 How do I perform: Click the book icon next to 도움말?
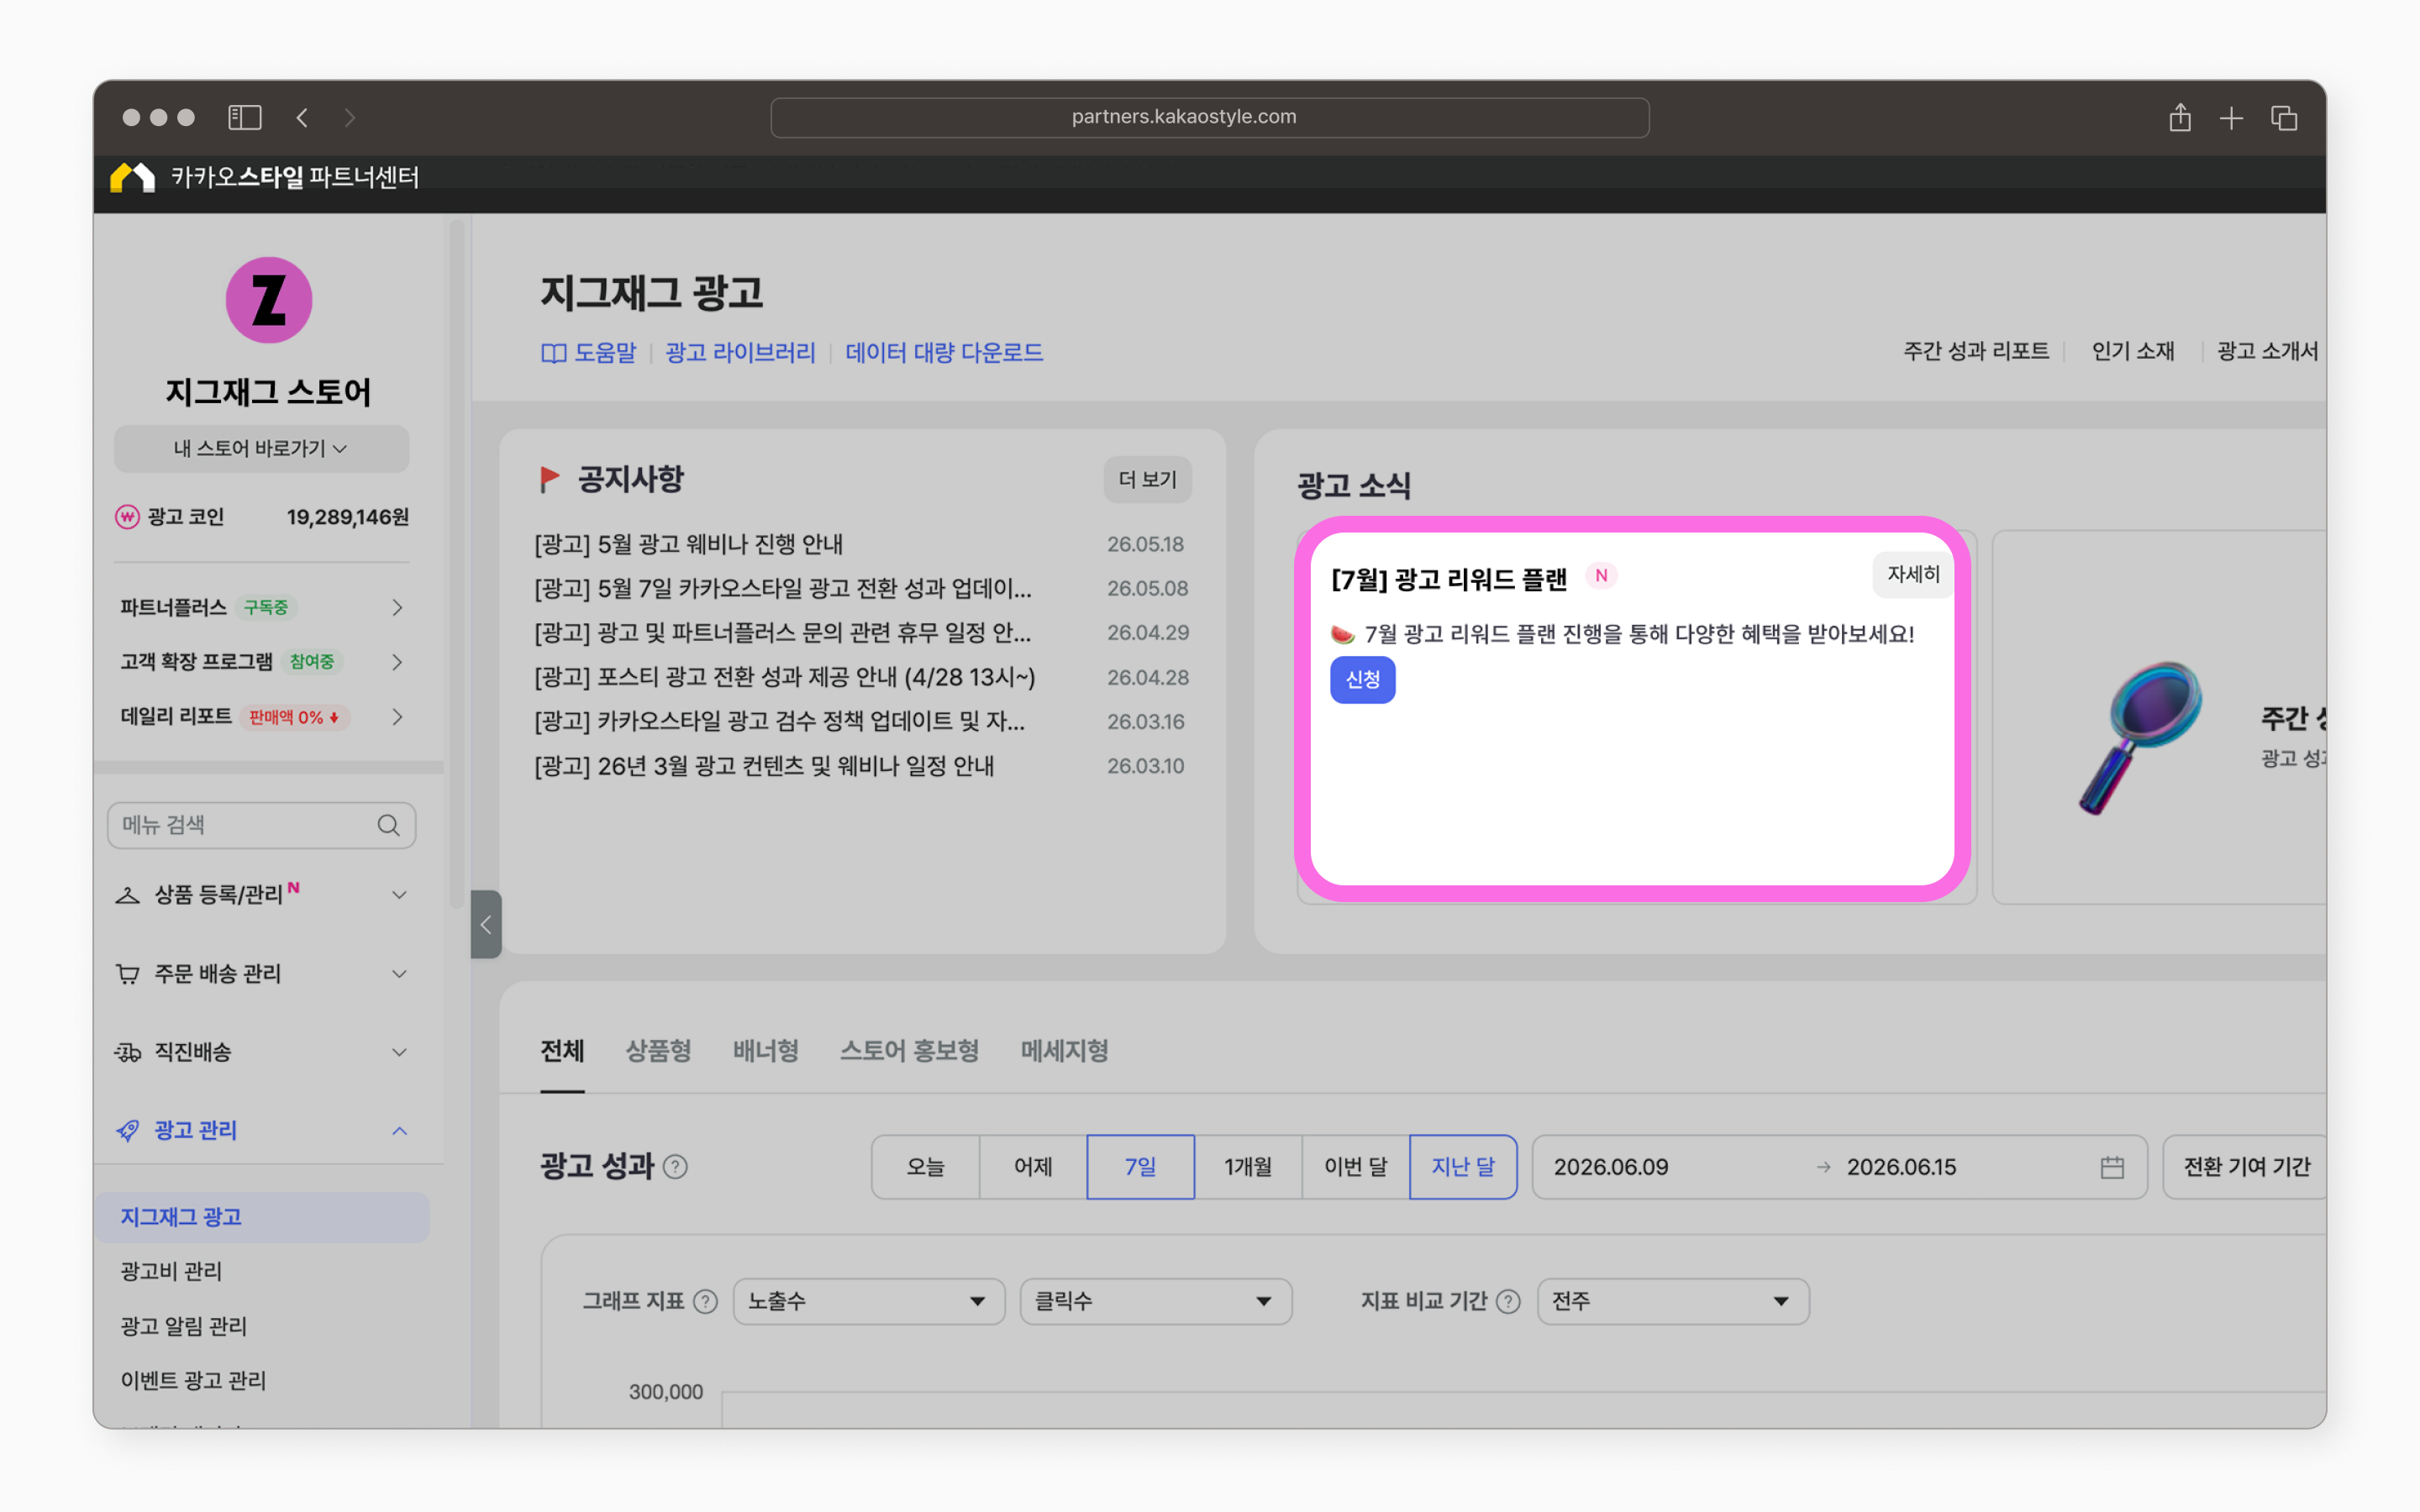tap(553, 353)
